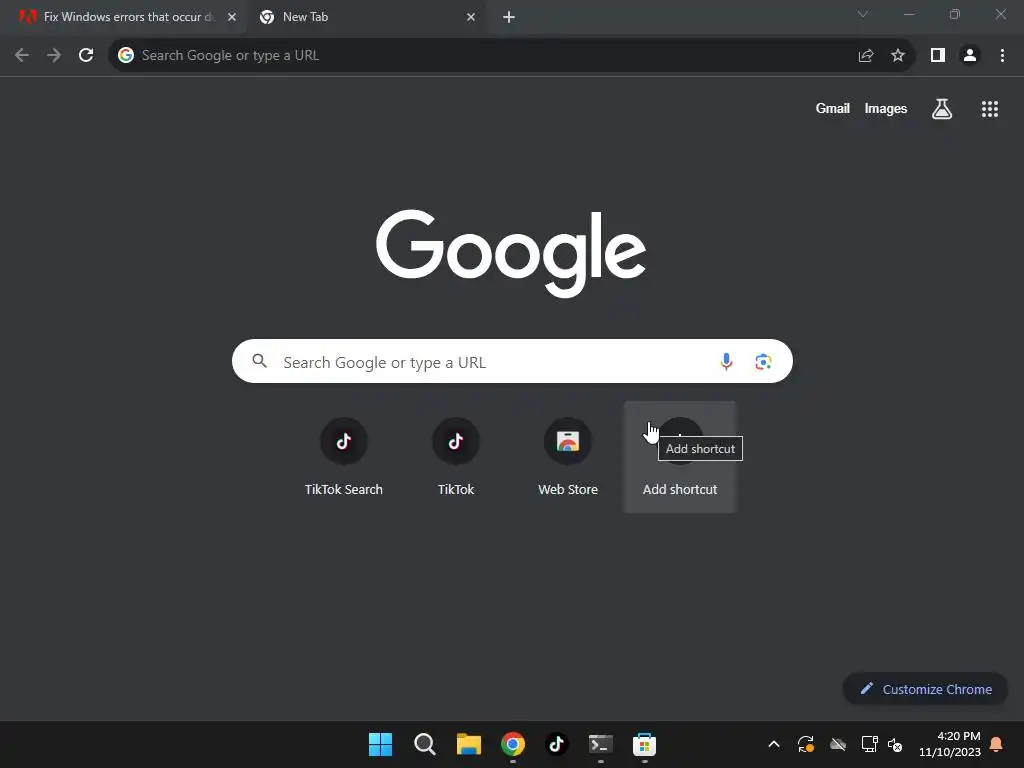Screen dimensions: 1024x768
Task: Open Microsoft Store from taskbar
Action: tap(645, 744)
